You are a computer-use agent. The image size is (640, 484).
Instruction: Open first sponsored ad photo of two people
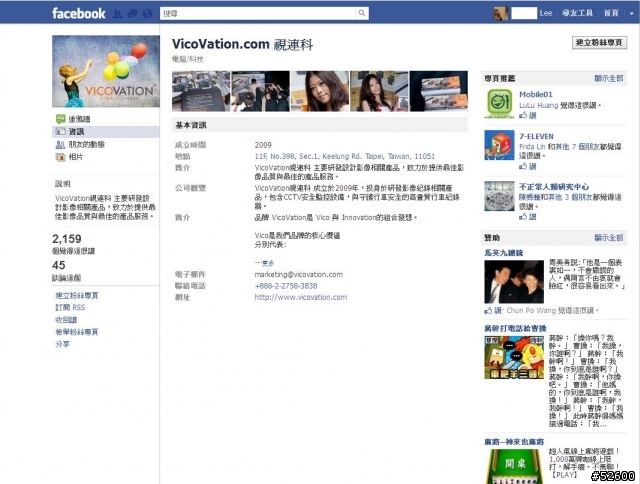coord(514,282)
